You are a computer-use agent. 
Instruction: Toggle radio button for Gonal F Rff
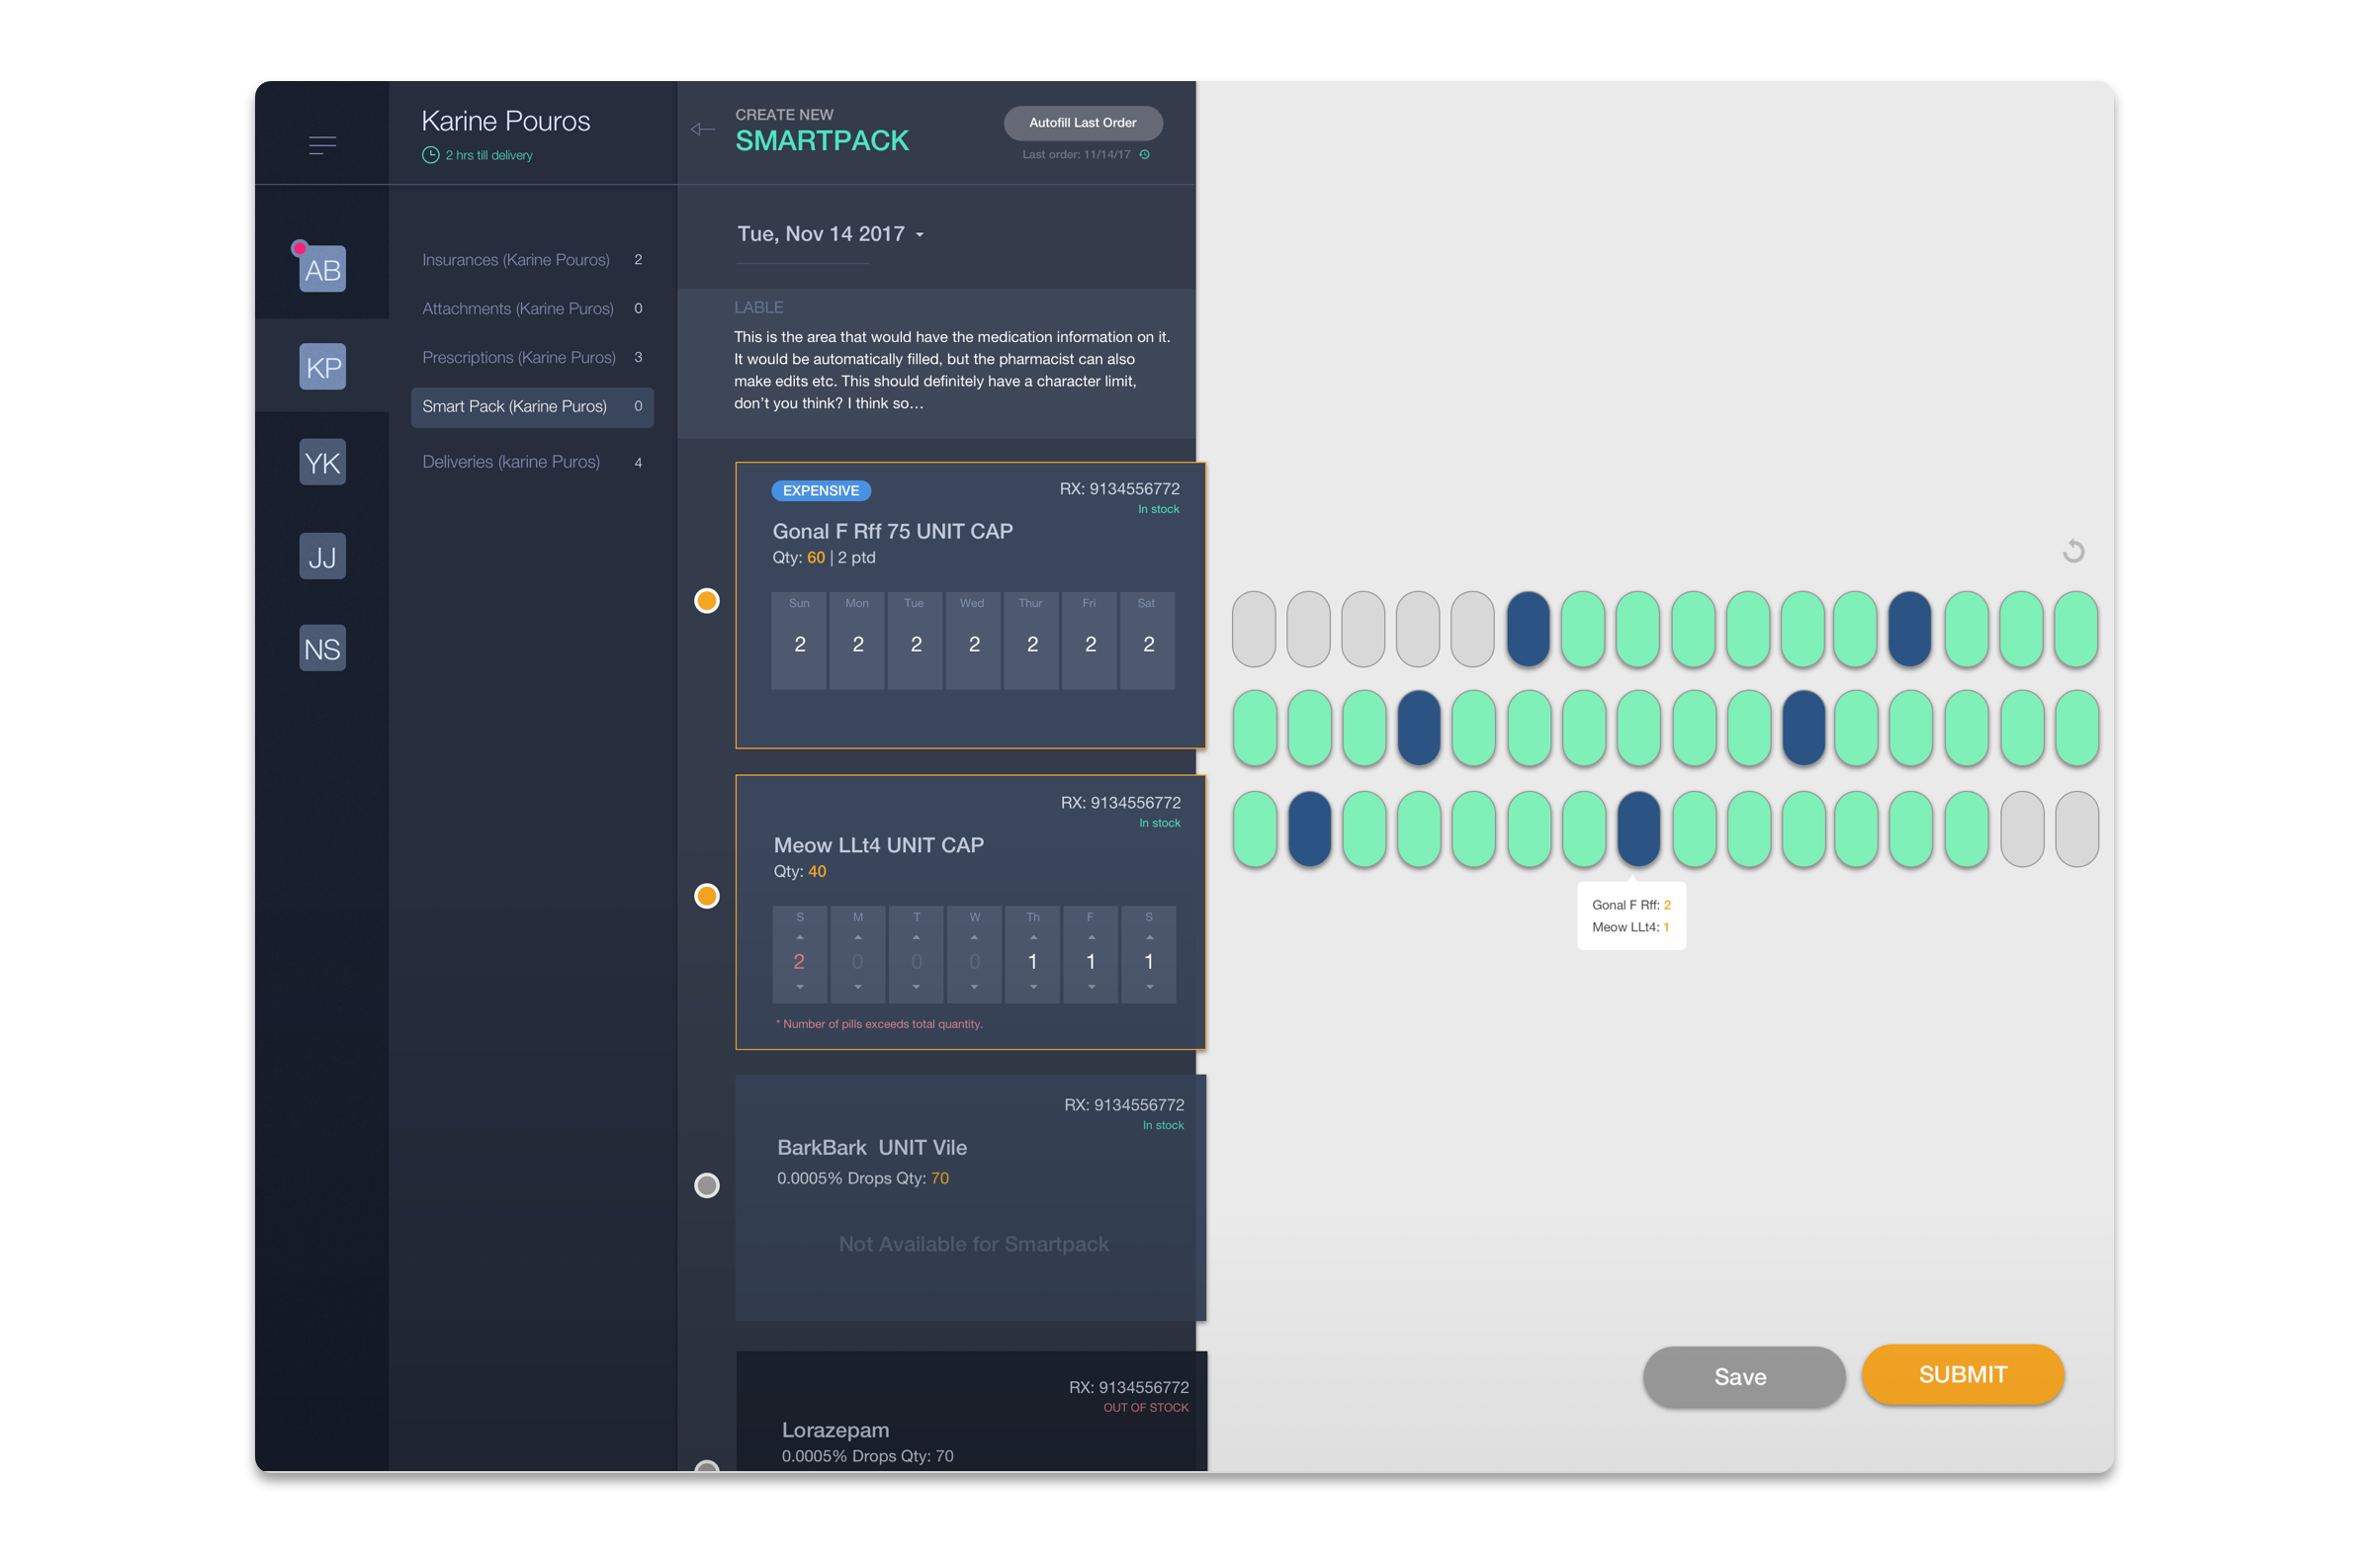coord(707,600)
